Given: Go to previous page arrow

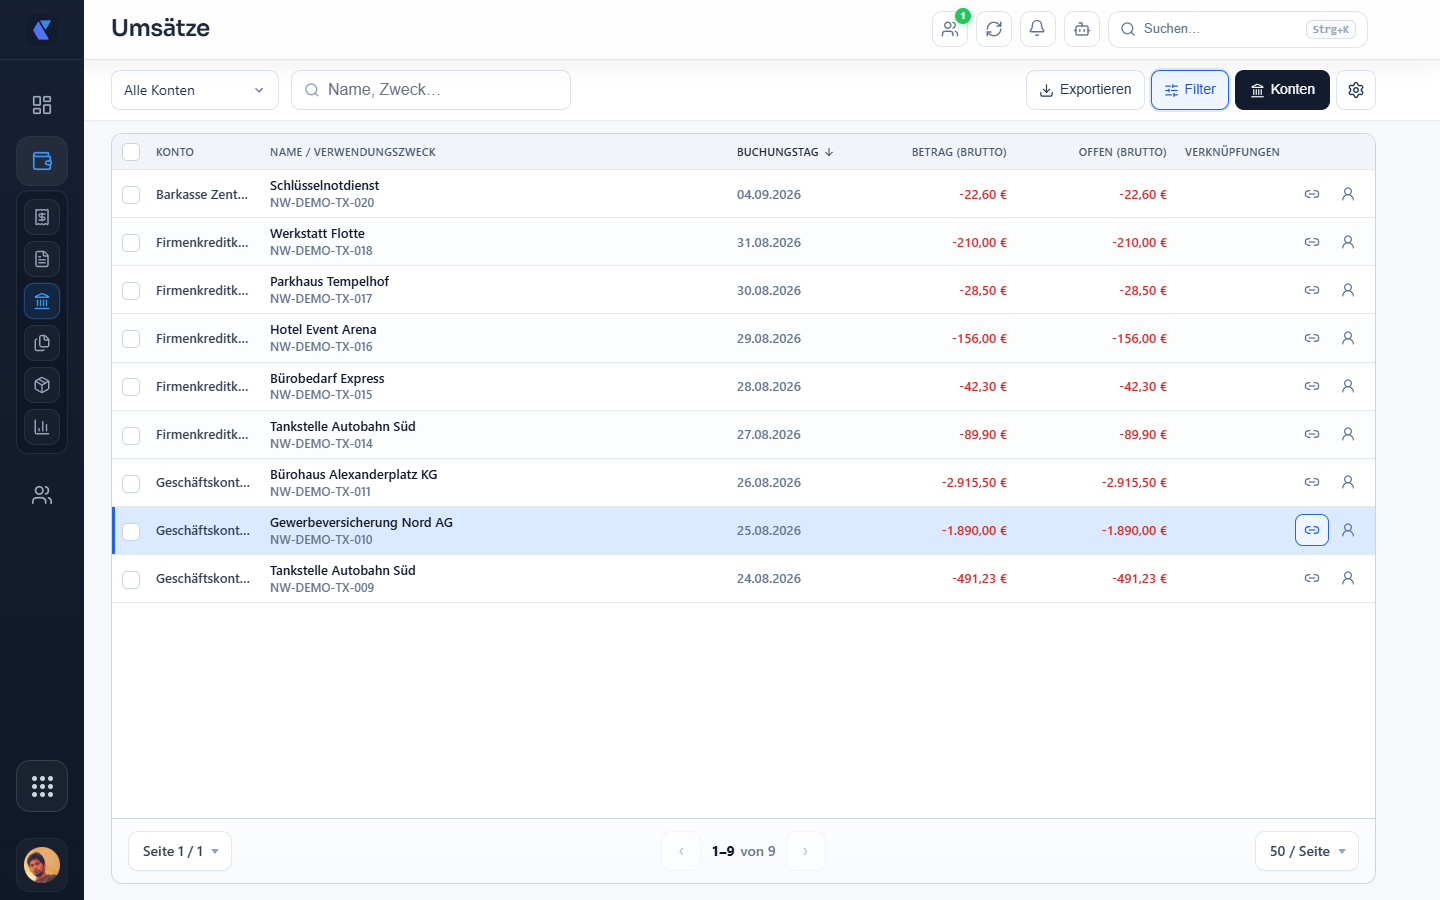Looking at the screenshot, I should click(x=681, y=851).
